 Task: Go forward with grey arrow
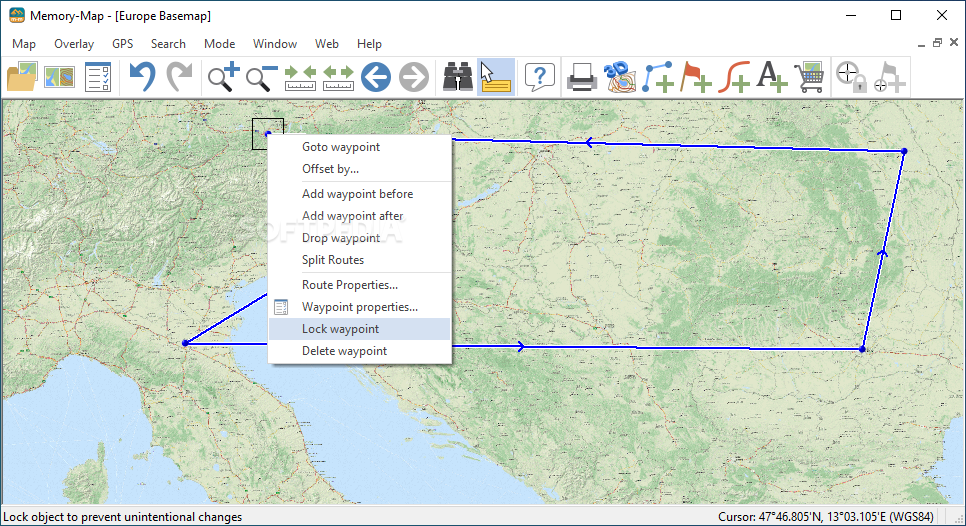[414, 78]
